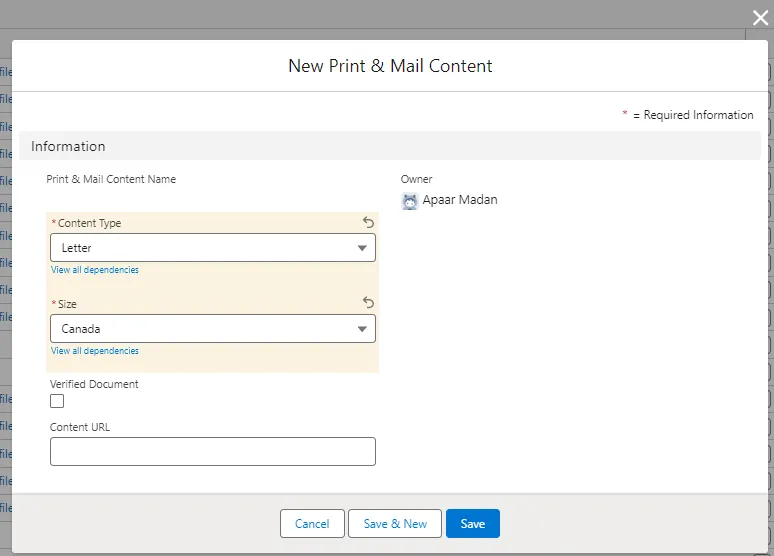This screenshot has width=774, height=556.
Task: Expand the Size dropdown showing Canada
Action: [212, 328]
